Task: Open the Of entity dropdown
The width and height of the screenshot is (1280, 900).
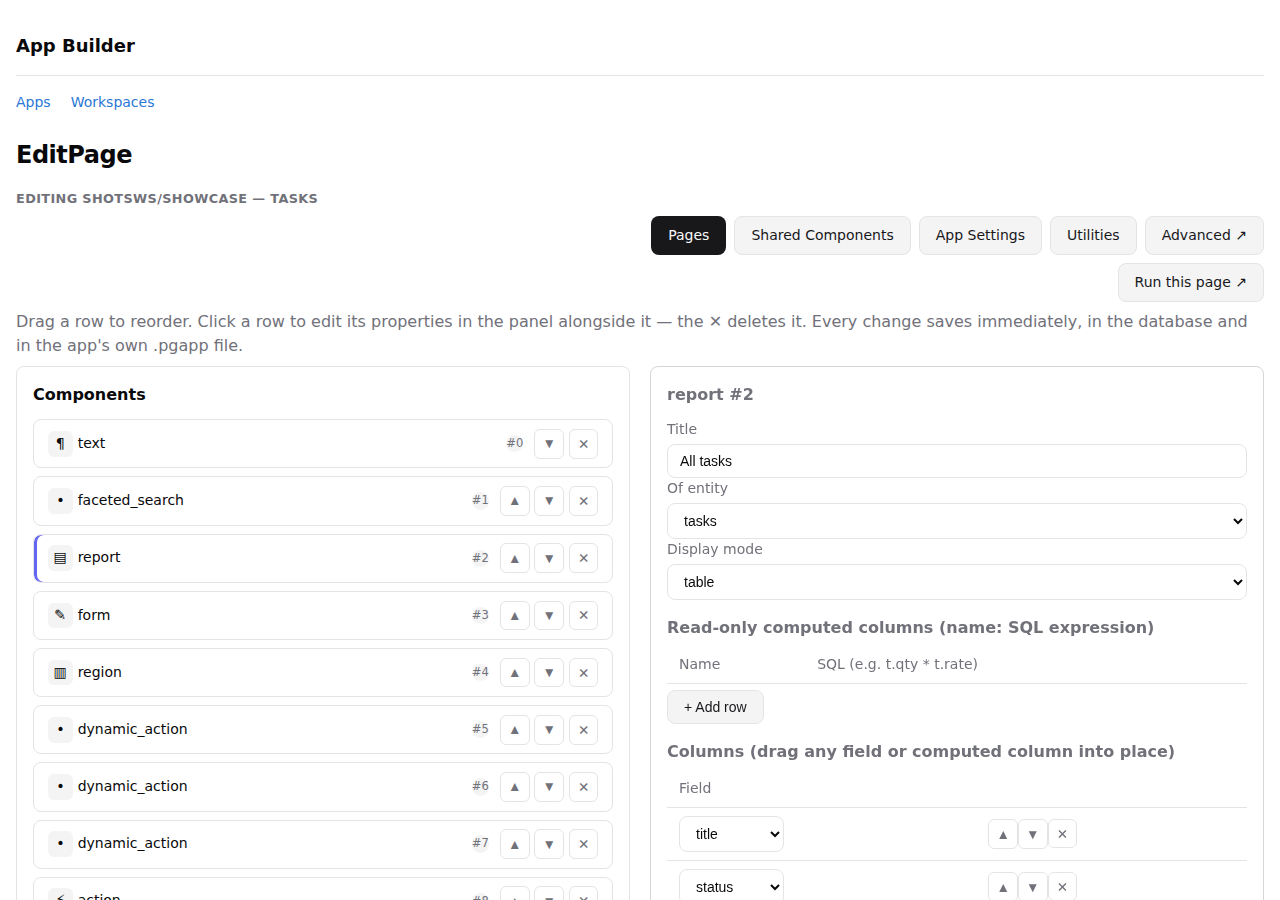Action: click(957, 521)
